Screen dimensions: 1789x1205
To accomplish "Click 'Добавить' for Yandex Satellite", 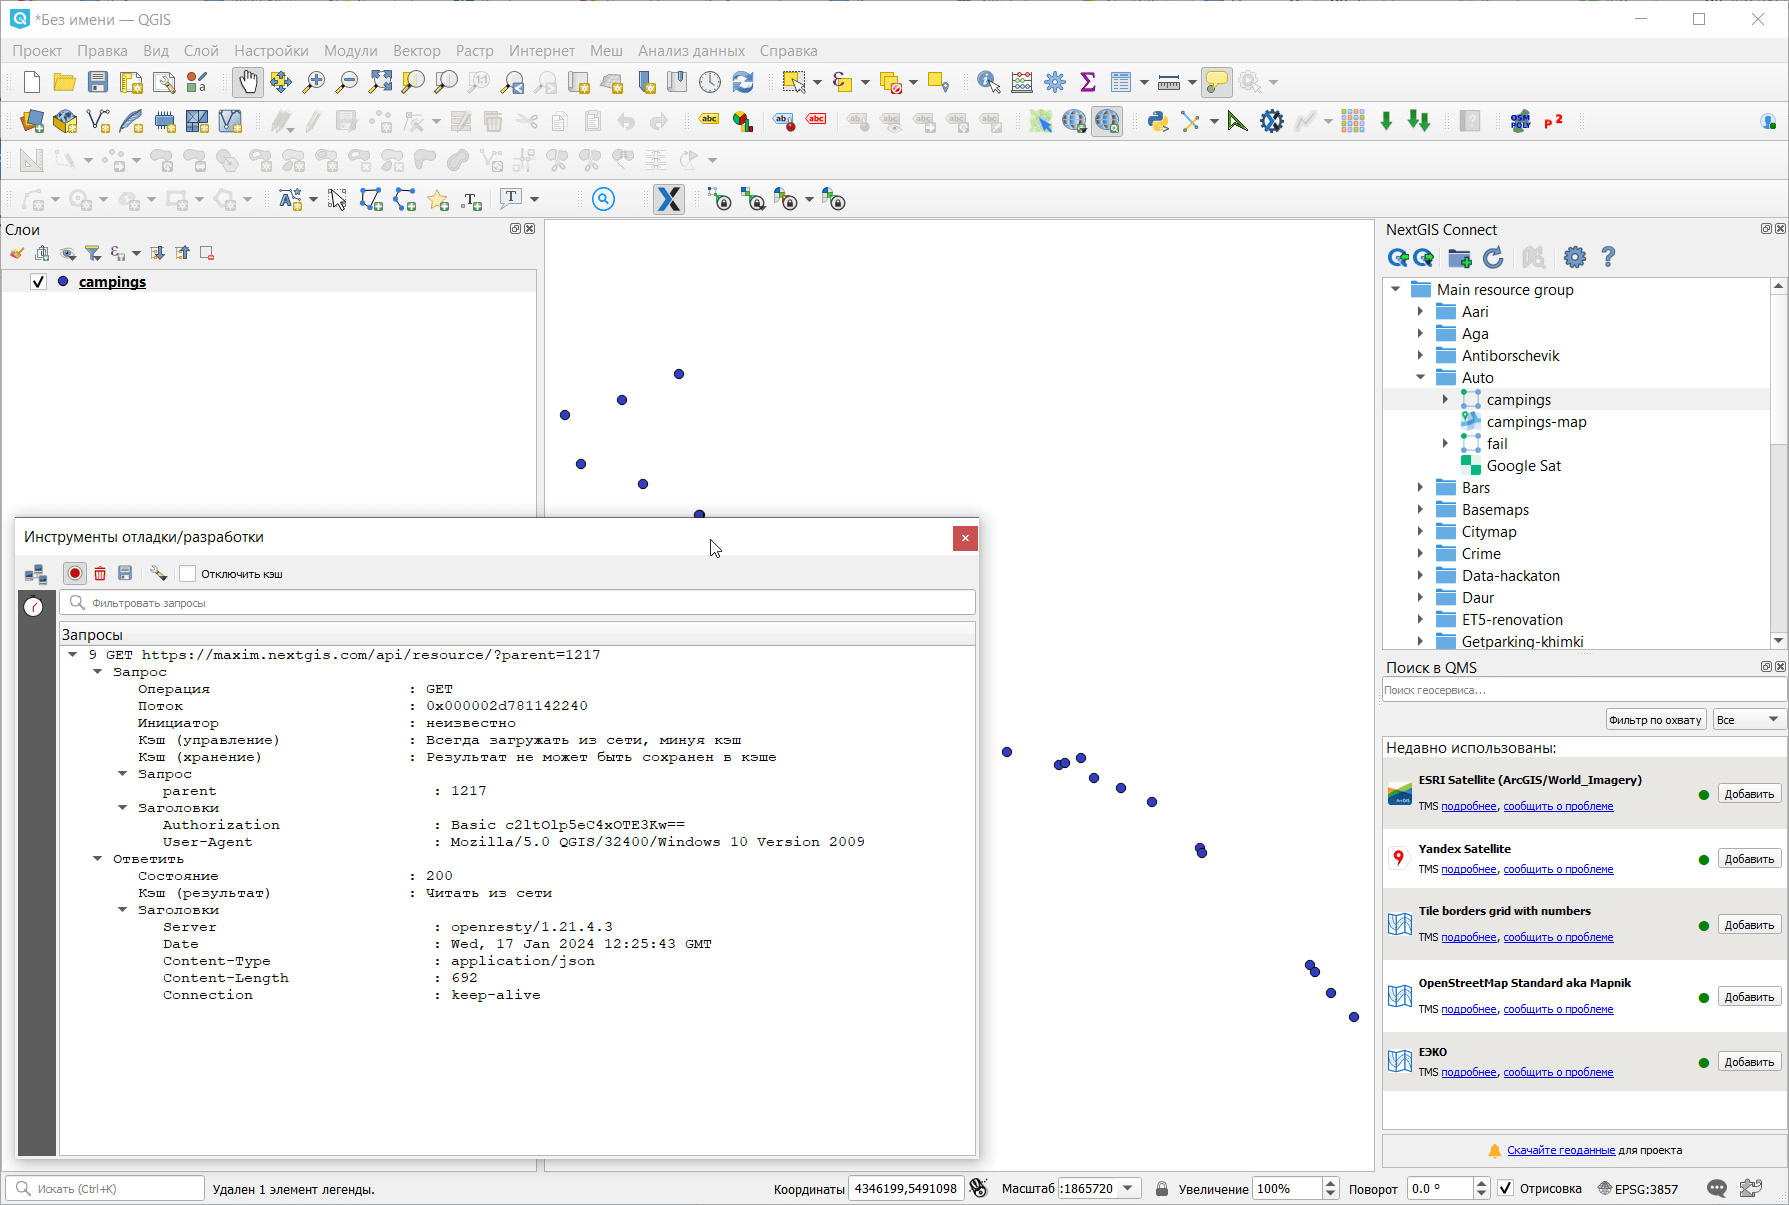I will click(1748, 859).
